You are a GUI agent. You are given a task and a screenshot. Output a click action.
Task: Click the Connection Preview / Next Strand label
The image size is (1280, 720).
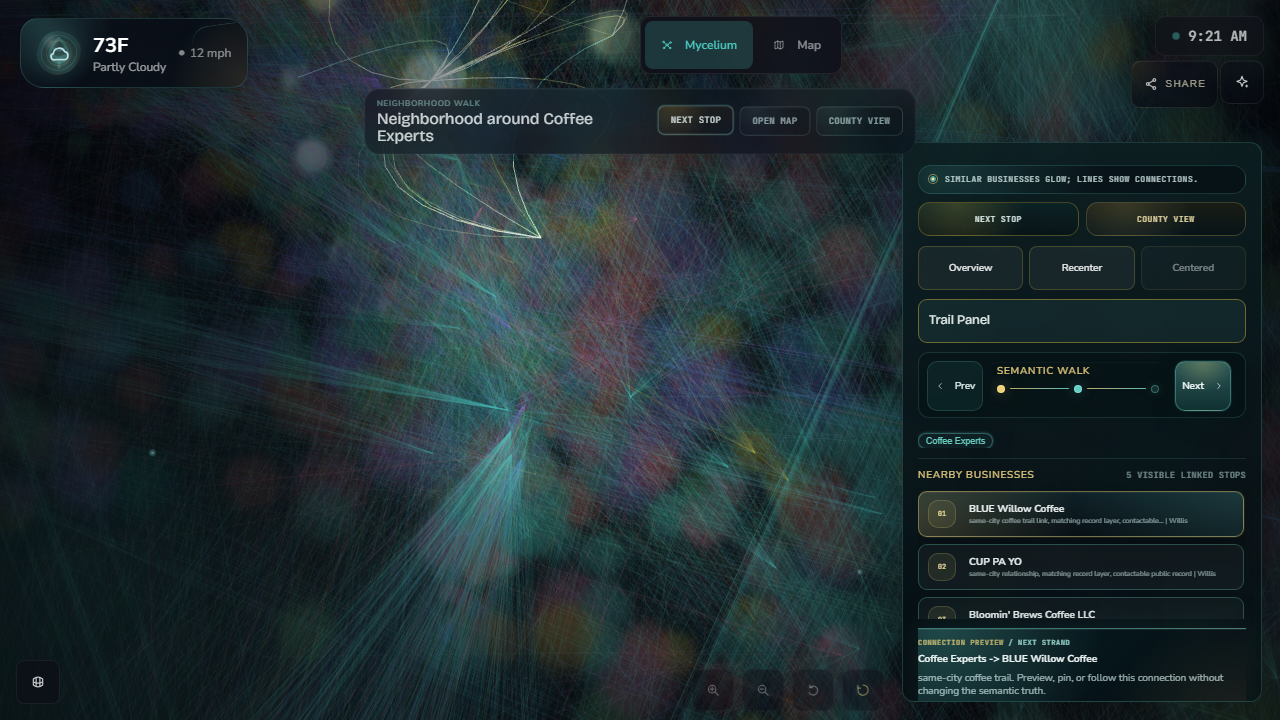(x=994, y=642)
